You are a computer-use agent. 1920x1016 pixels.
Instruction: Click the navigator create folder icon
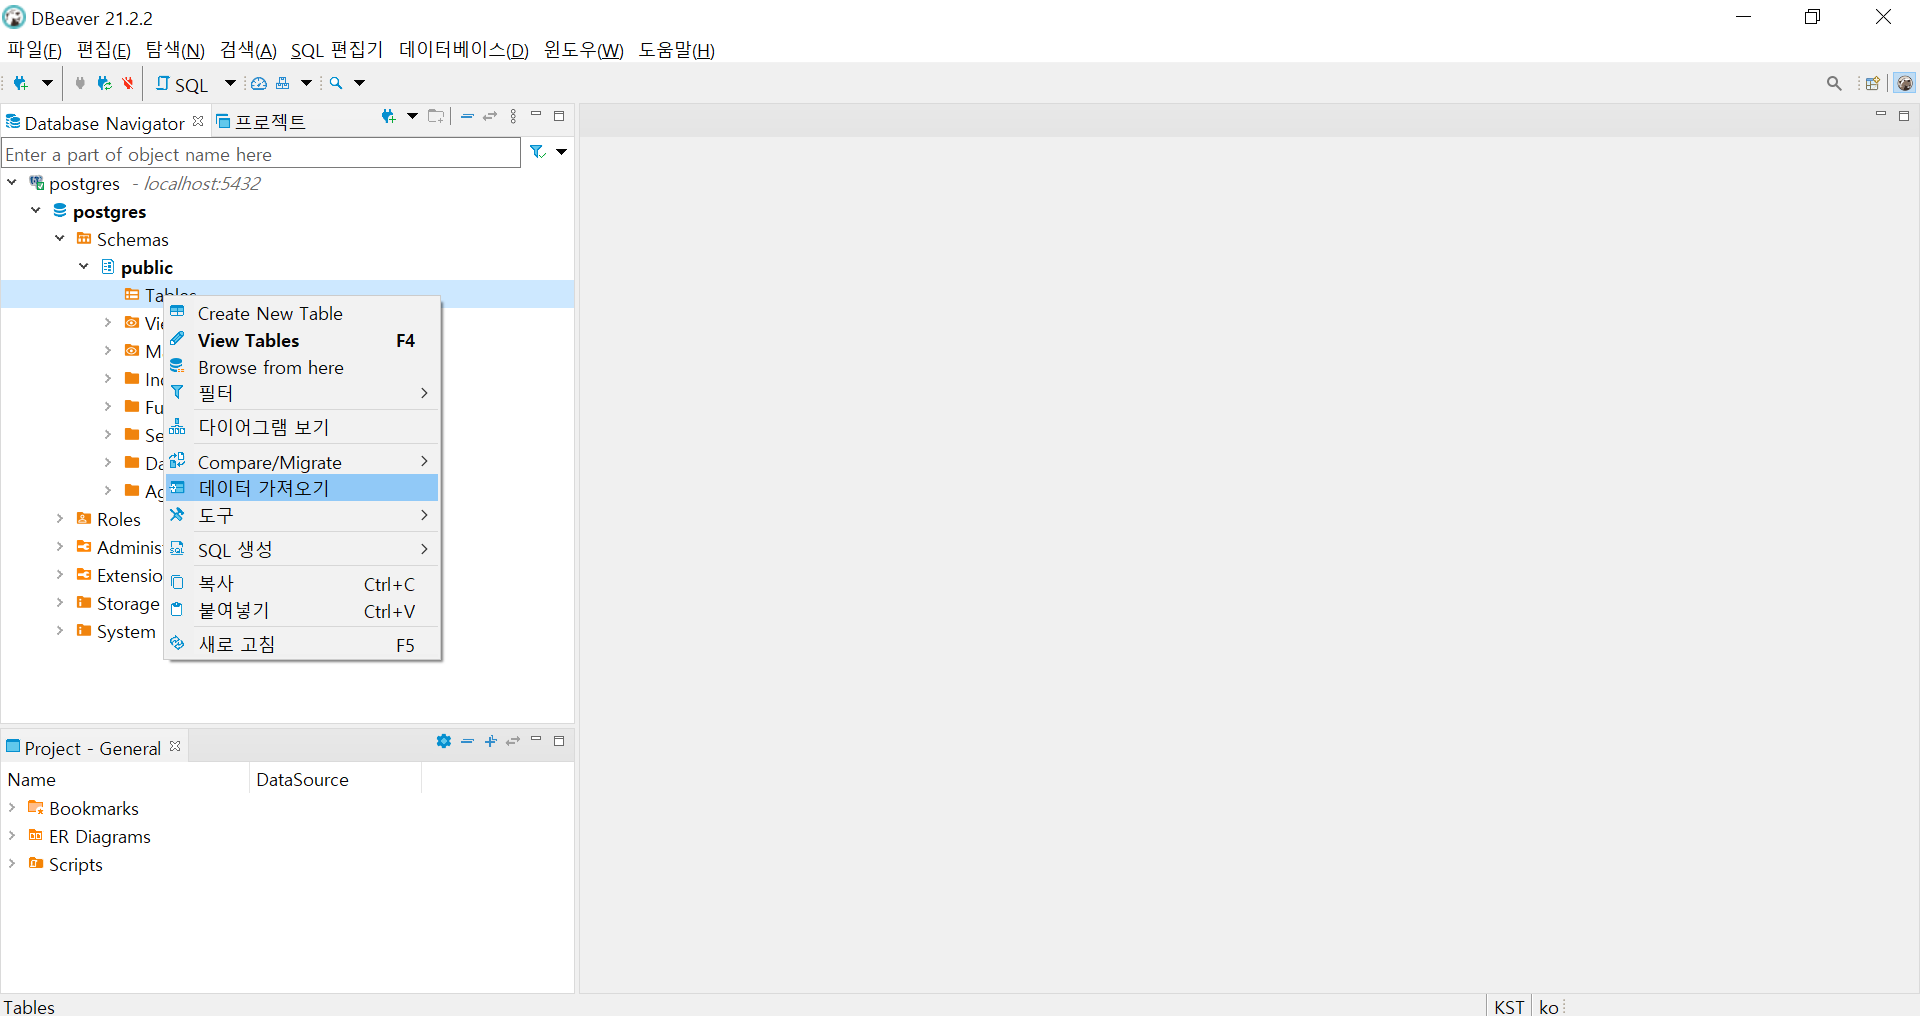[436, 117]
